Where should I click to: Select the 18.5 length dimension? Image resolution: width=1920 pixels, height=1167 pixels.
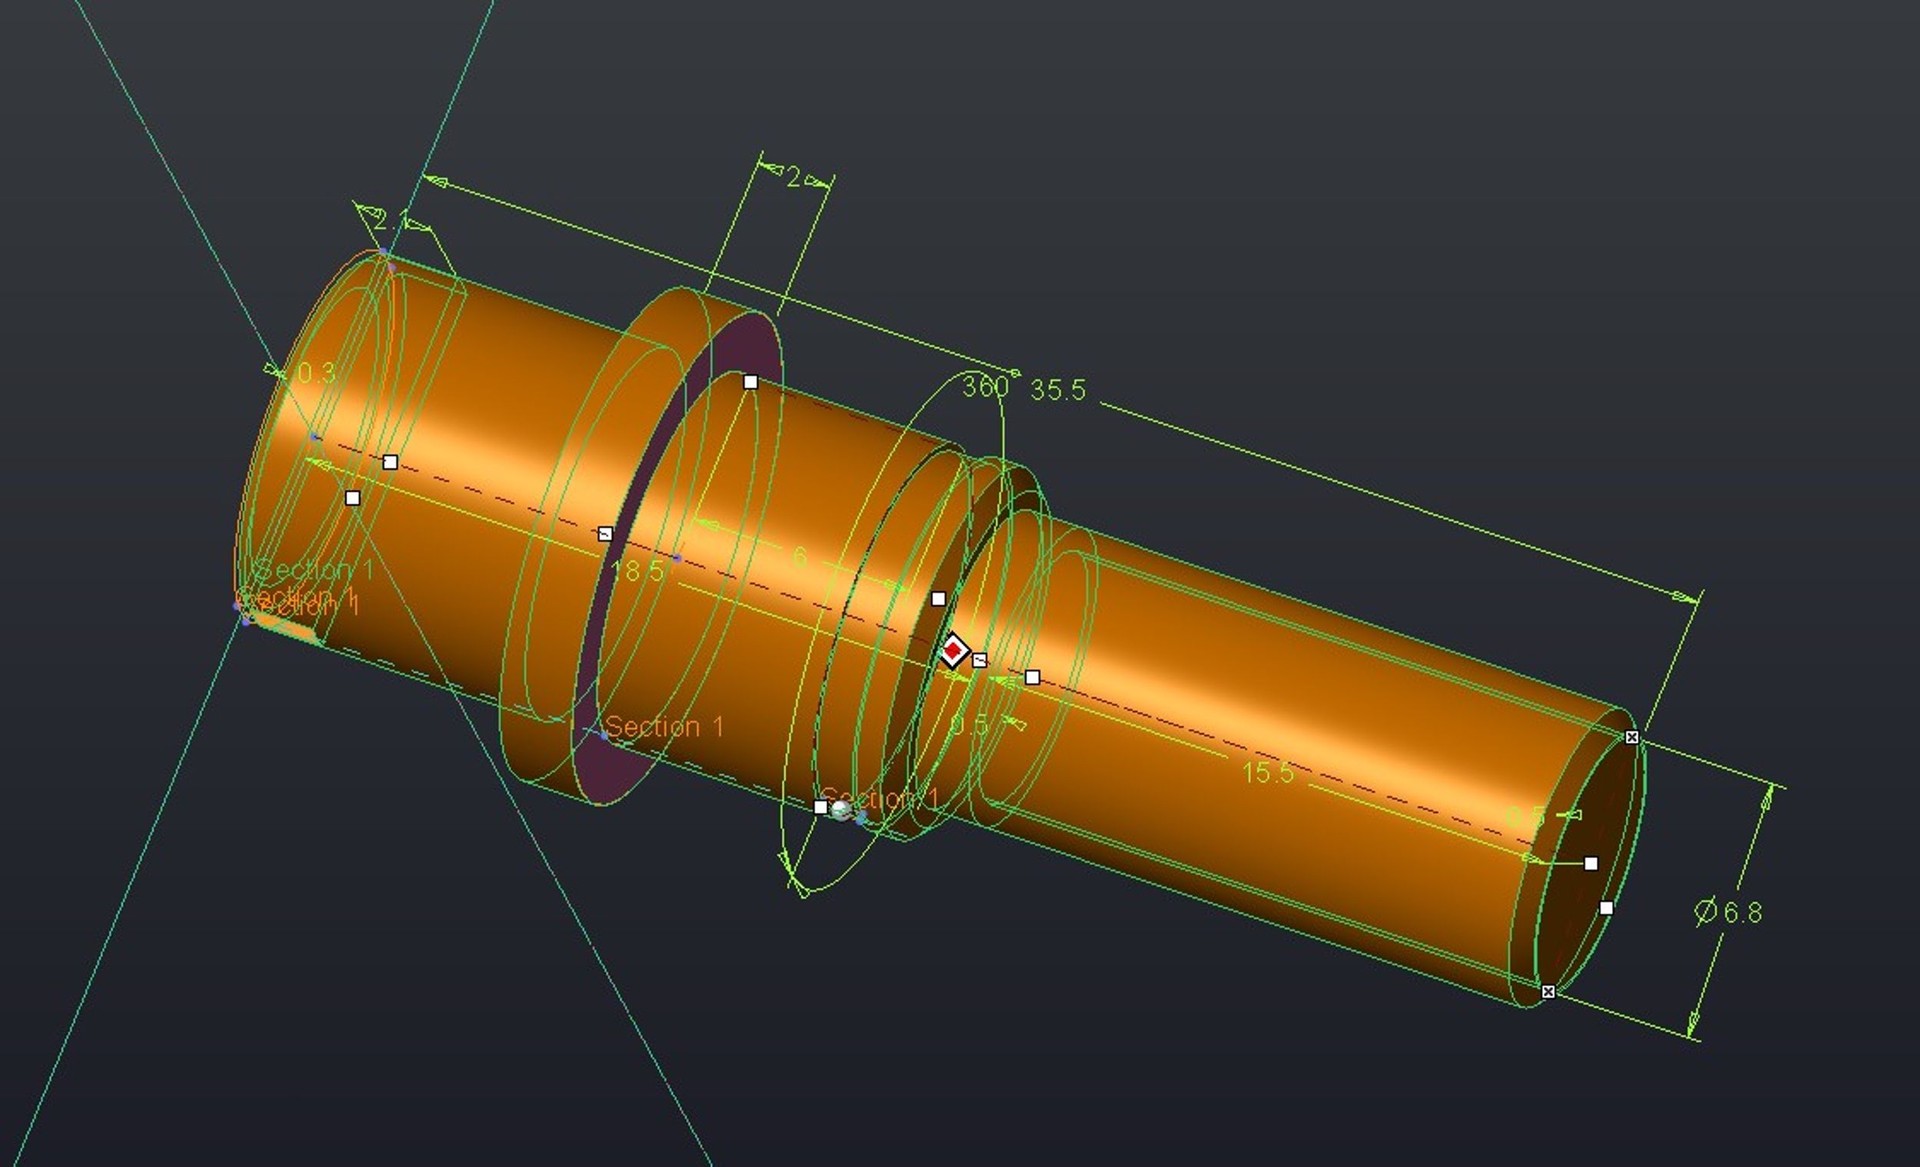click(637, 571)
